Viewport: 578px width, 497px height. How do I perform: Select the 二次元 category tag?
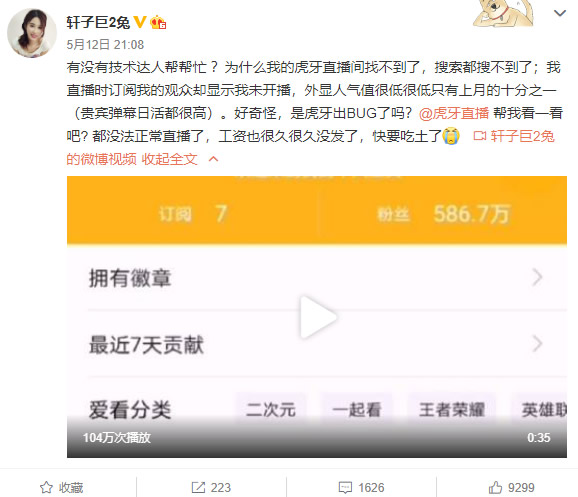coord(271,409)
